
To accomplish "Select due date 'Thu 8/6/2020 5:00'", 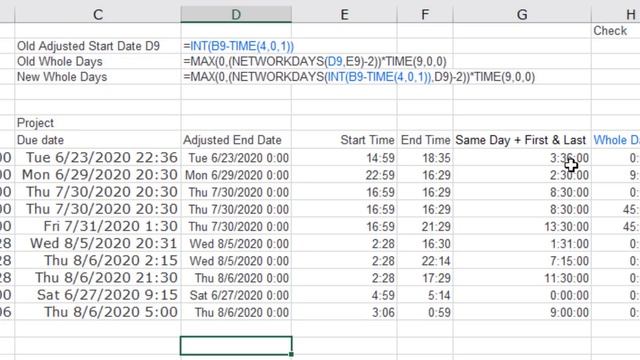I will [111, 312].
